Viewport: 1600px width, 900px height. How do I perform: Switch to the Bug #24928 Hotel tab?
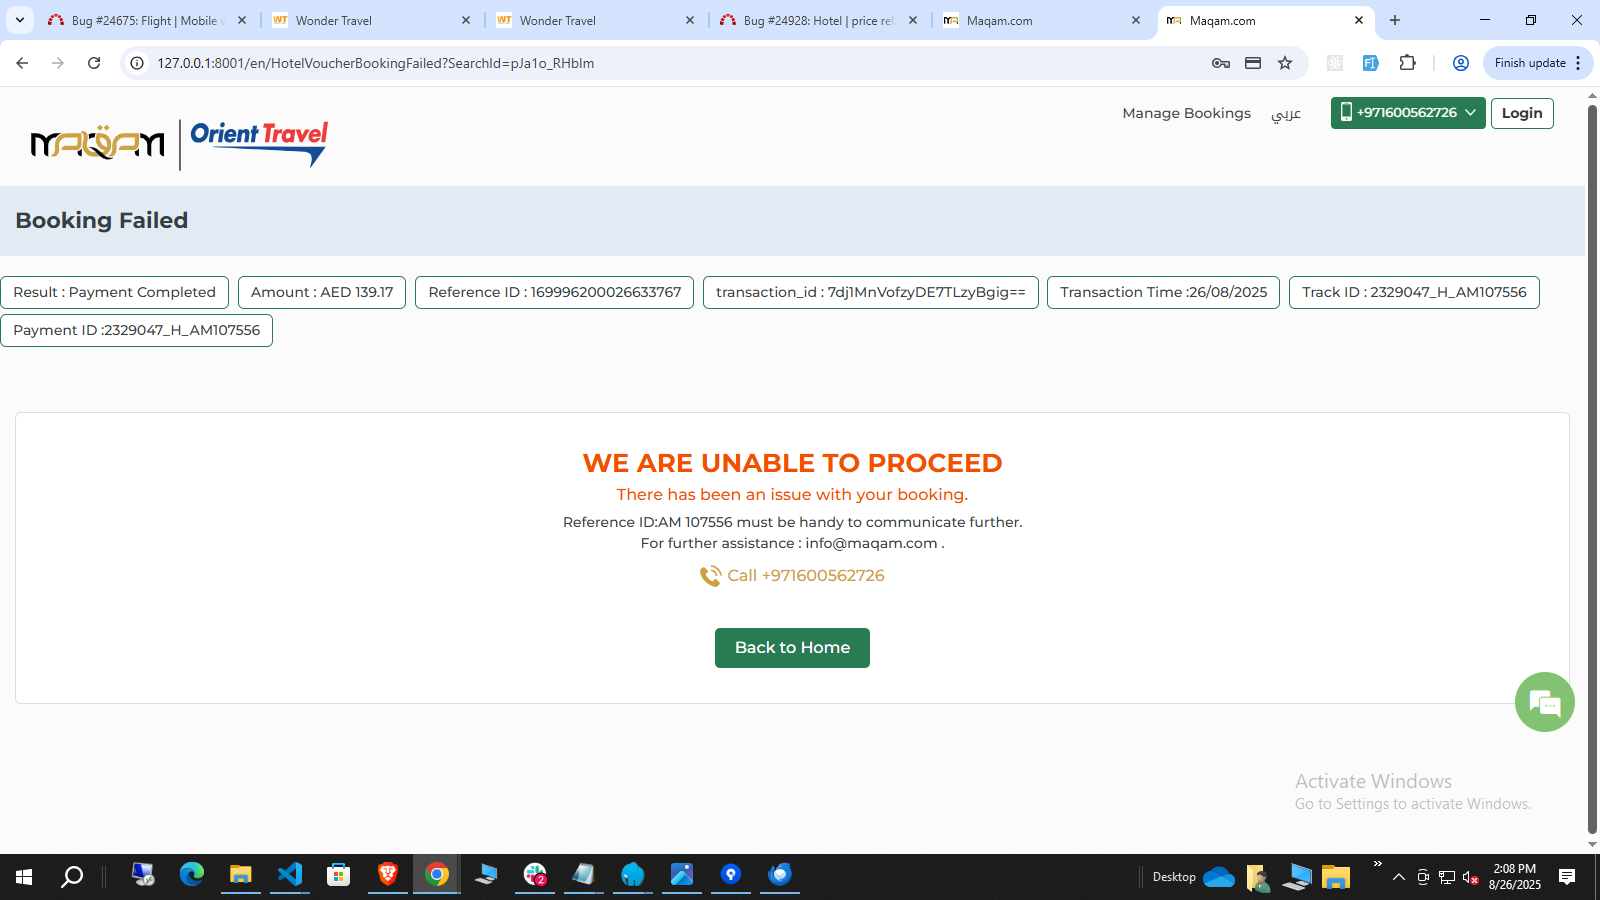coord(816,20)
